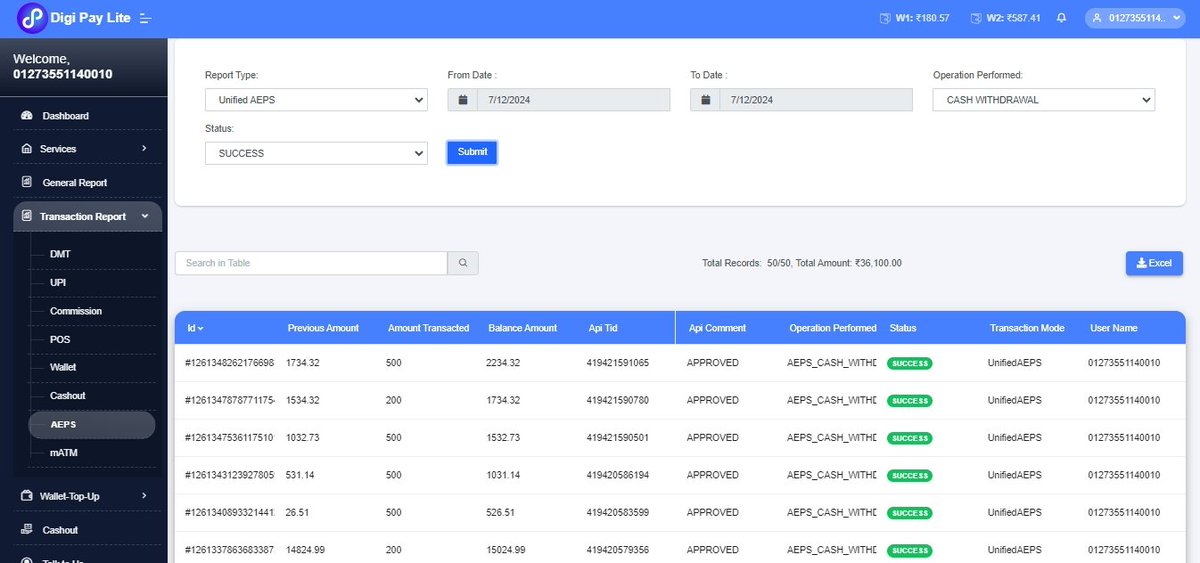
Task: Click Previous Amount column header
Action: [x=323, y=328]
